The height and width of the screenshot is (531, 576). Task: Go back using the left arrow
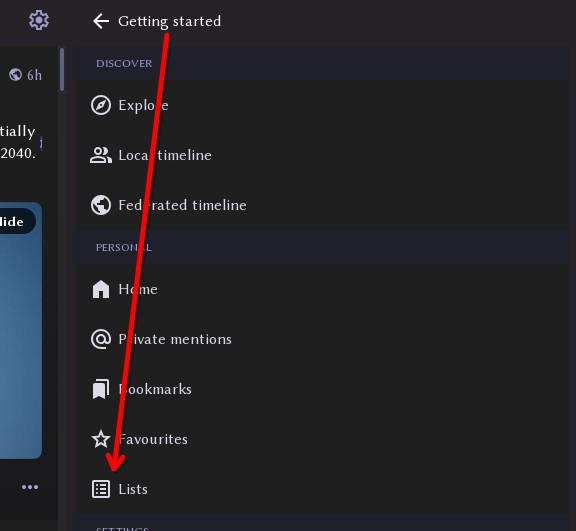[101, 21]
